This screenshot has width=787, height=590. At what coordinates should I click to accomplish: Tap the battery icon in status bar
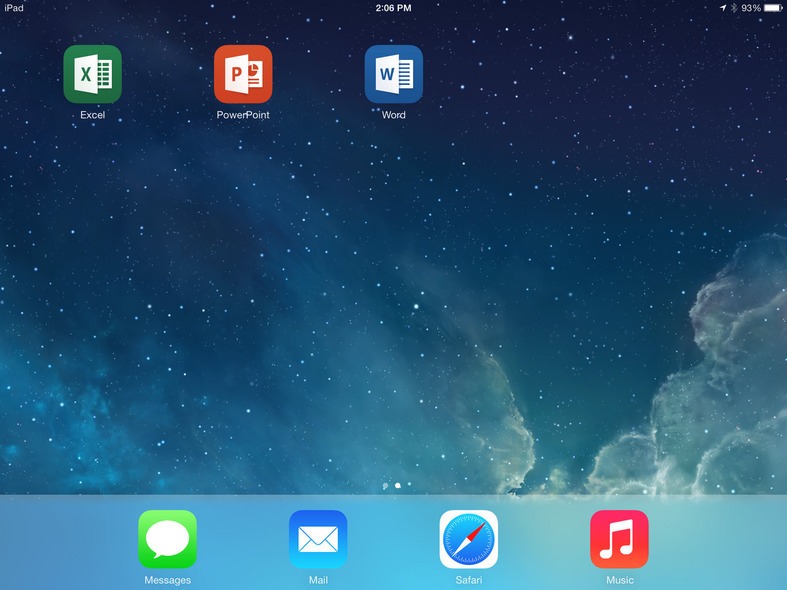[x=773, y=8]
